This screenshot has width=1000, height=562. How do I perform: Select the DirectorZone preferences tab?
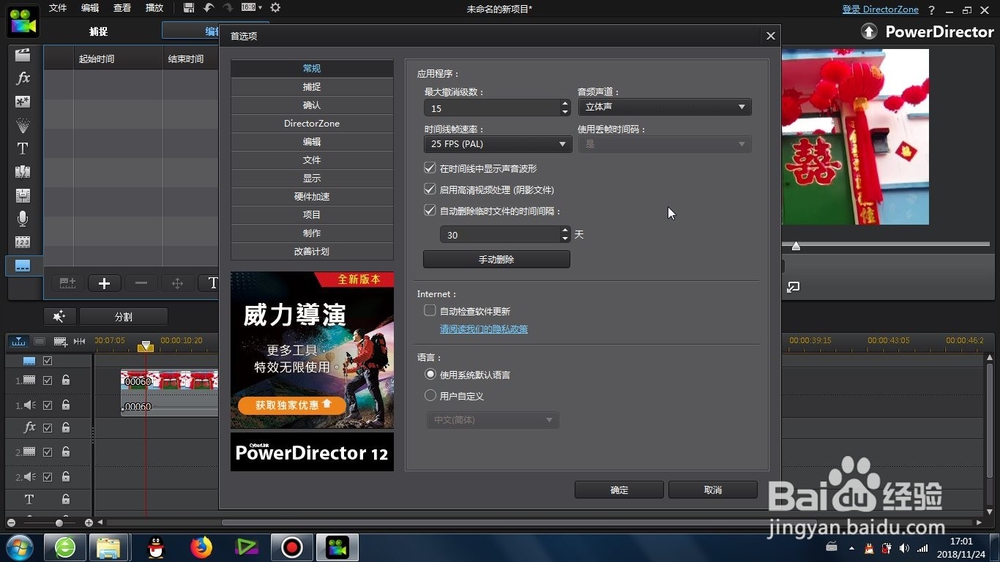[312, 123]
